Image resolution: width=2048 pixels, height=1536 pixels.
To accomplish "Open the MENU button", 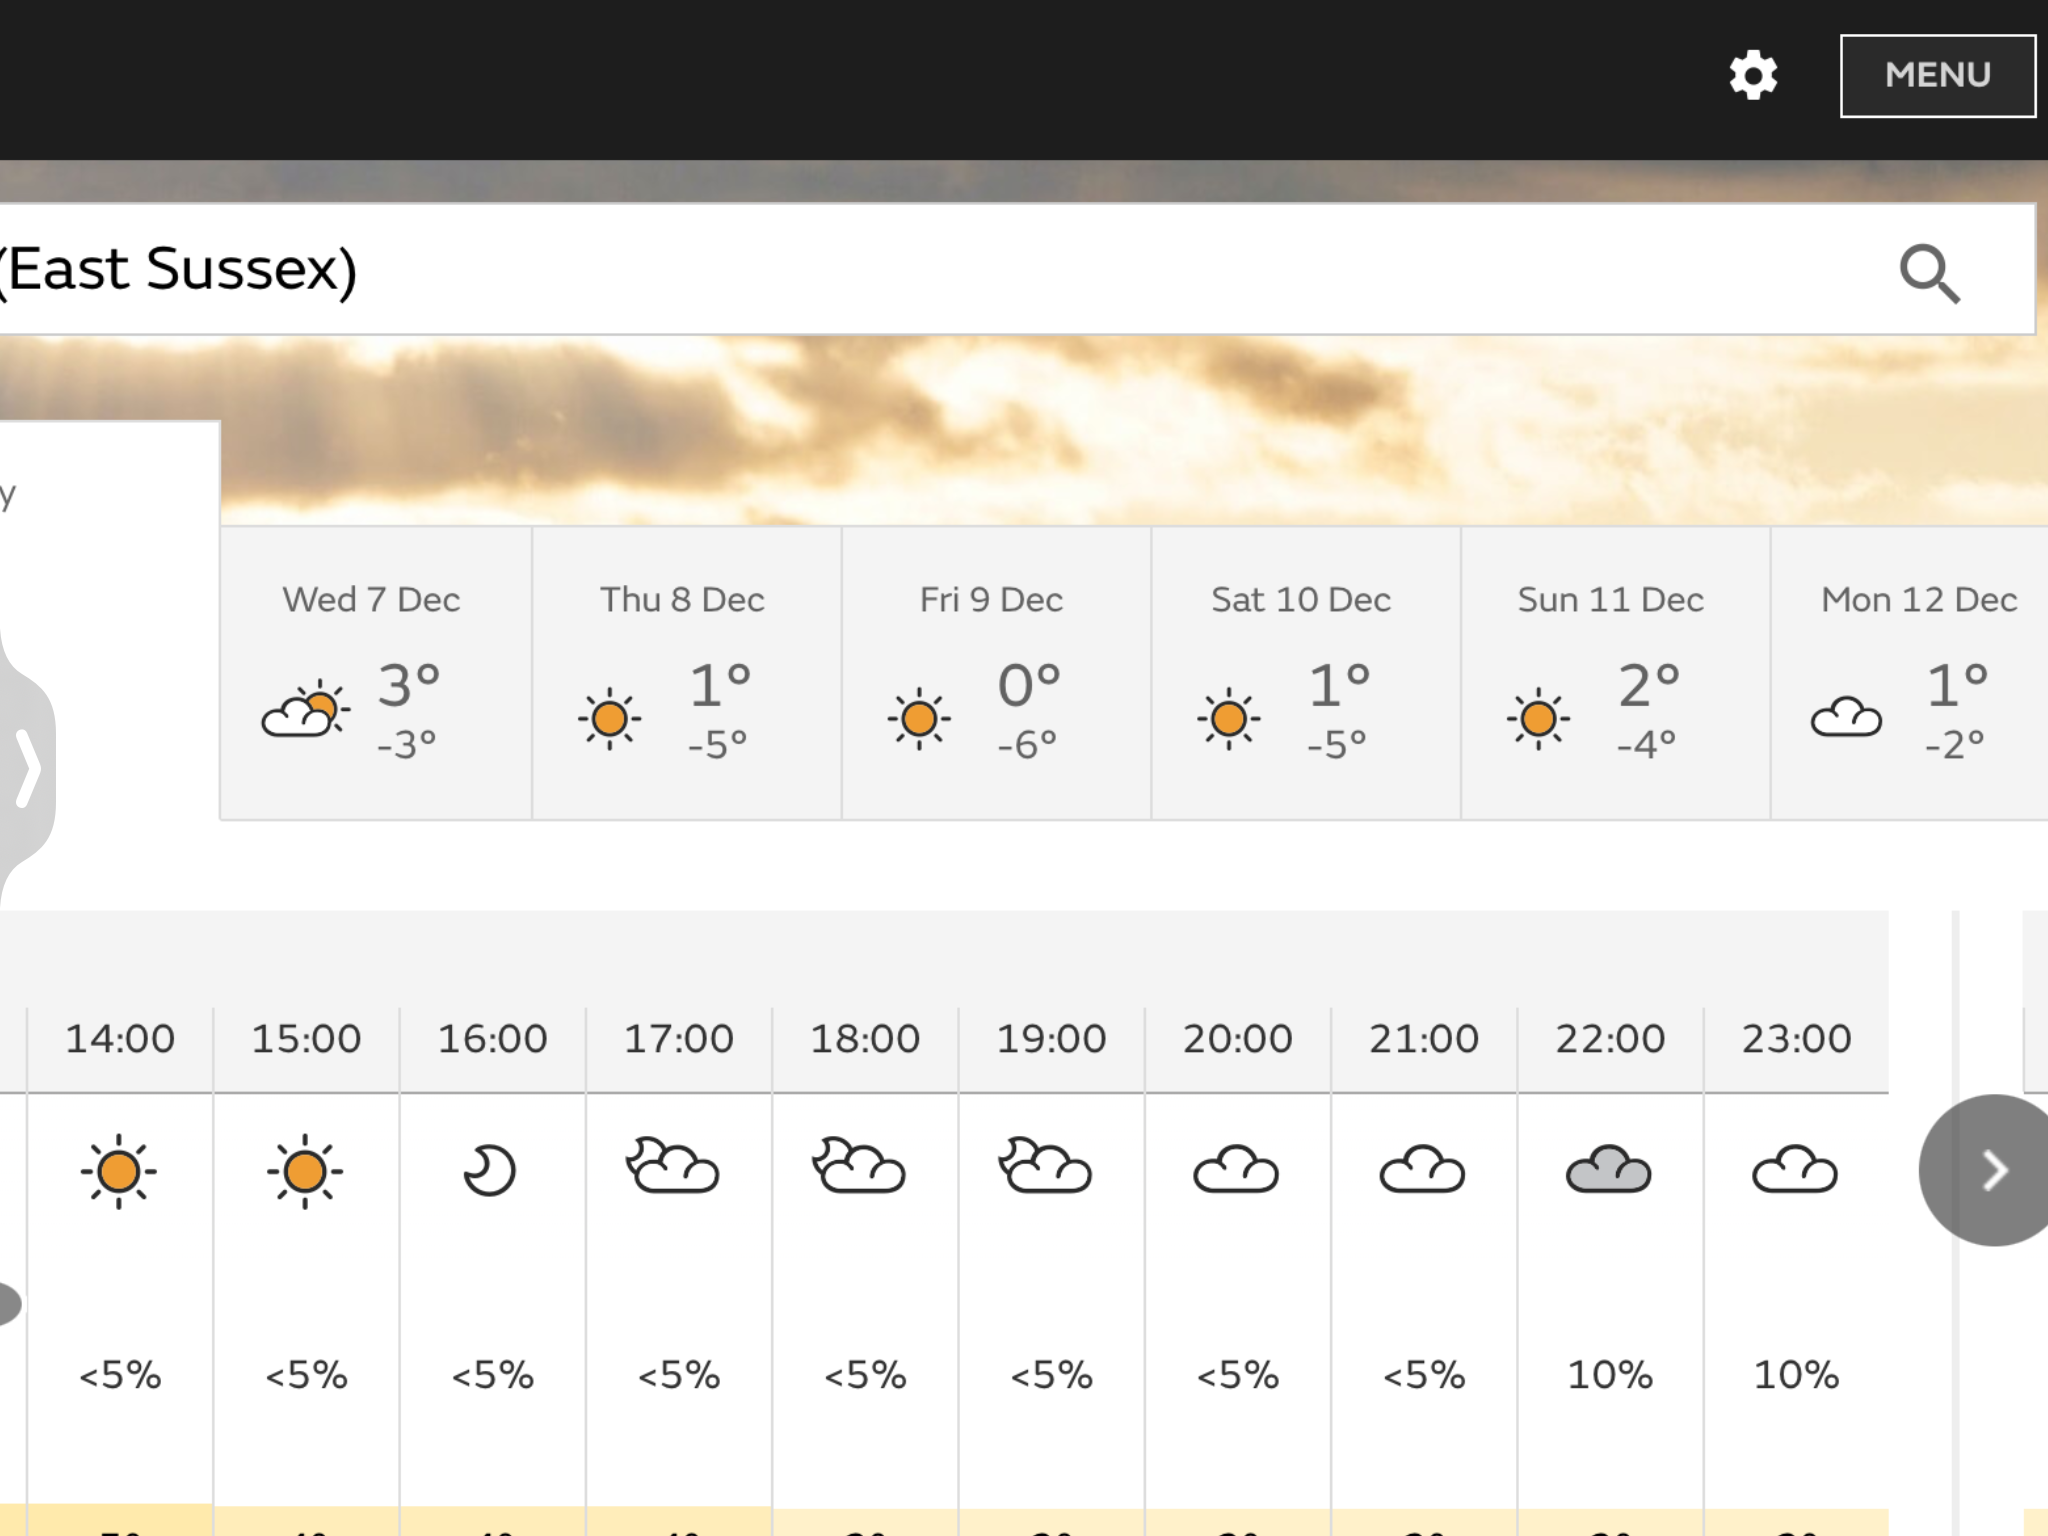I will coord(1938,76).
